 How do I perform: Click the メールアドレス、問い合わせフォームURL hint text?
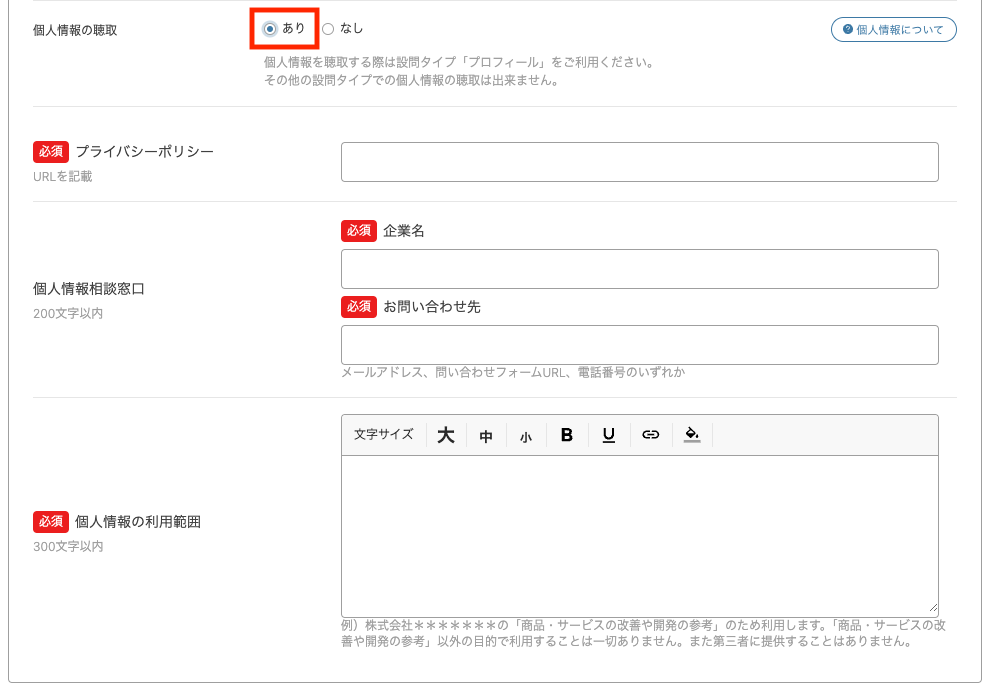(513, 373)
